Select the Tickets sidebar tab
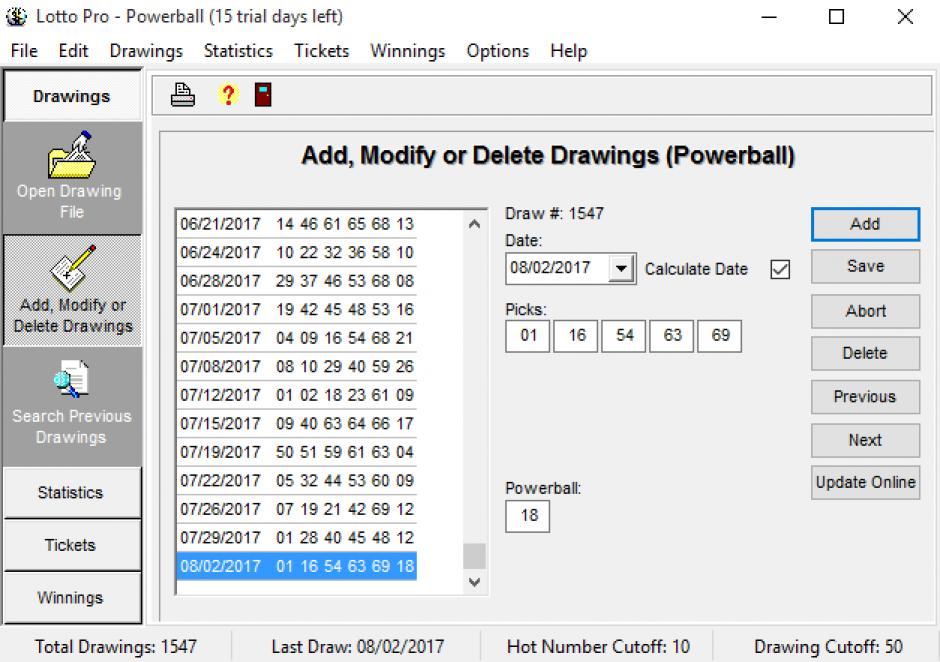940x662 pixels. click(x=72, y=545)
